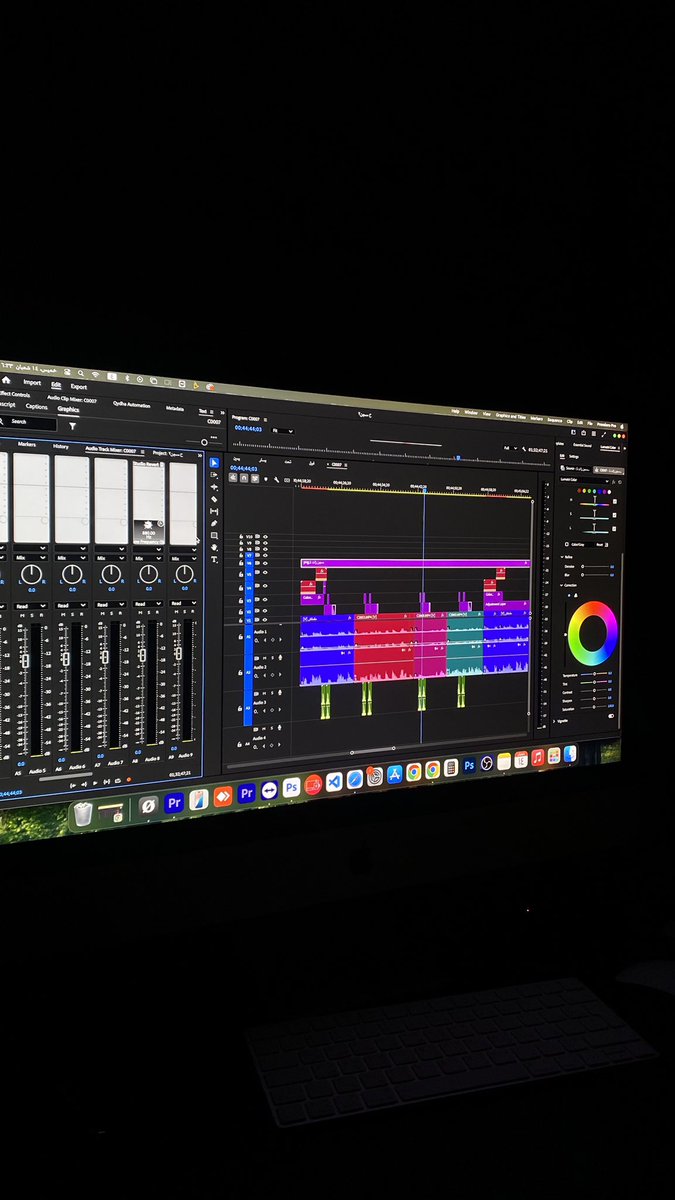Switch to the History panel tab
675x1200 pixels.
point(60,446)
